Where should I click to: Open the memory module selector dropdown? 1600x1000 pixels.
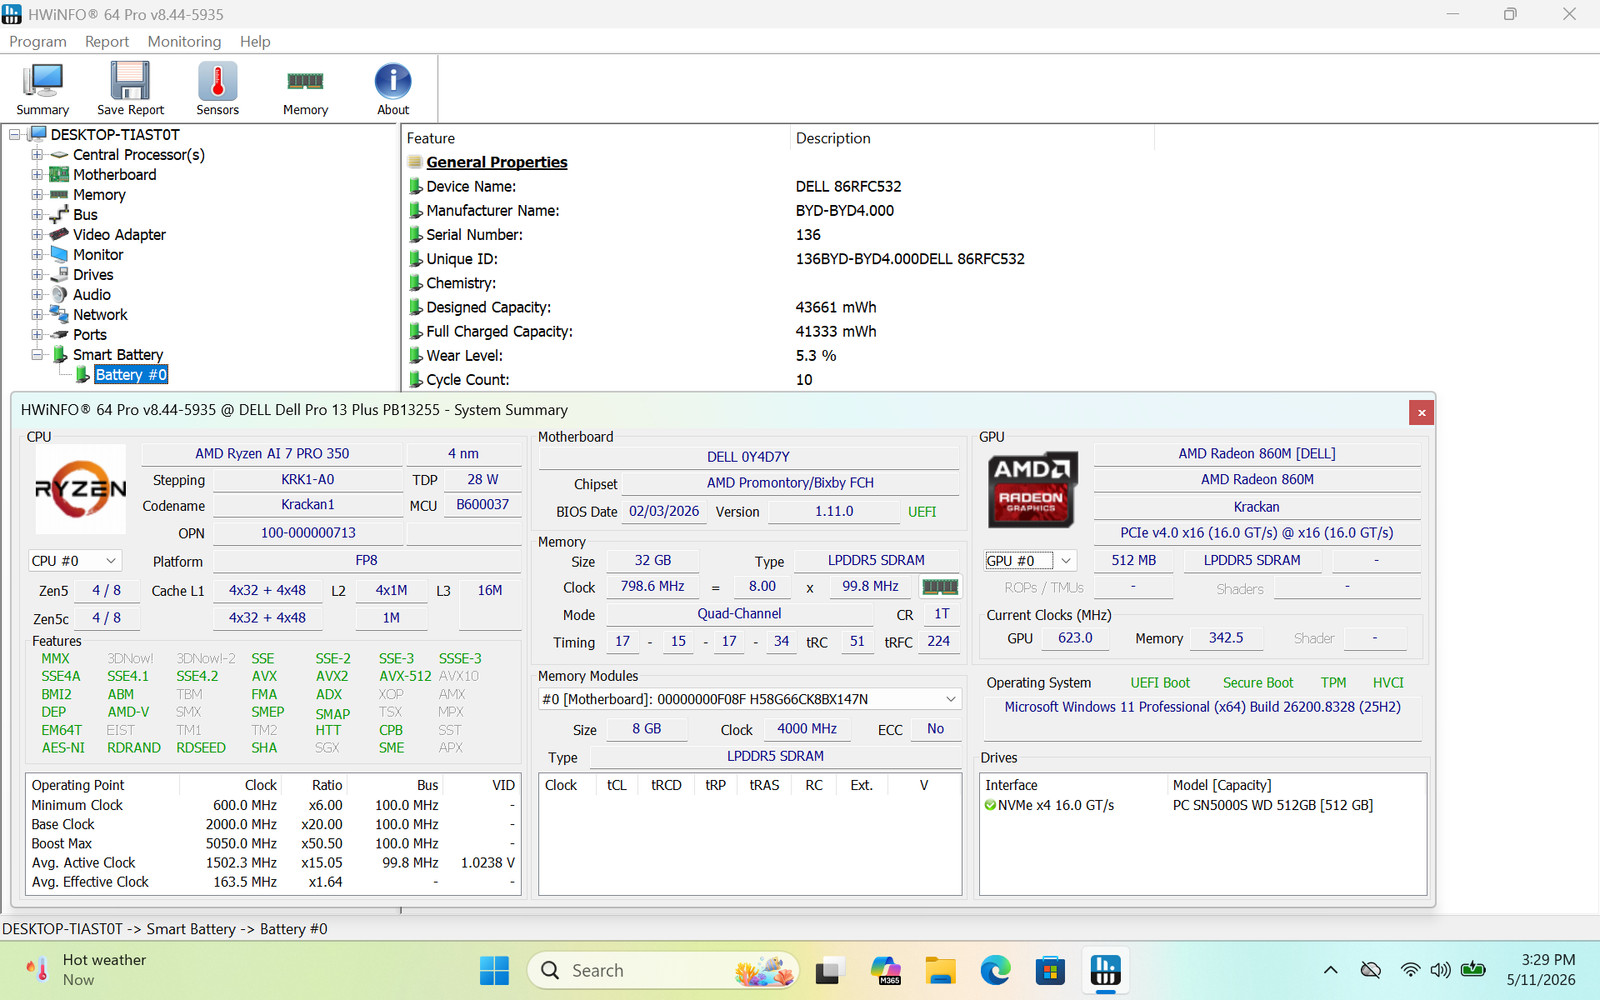[750, 699]
